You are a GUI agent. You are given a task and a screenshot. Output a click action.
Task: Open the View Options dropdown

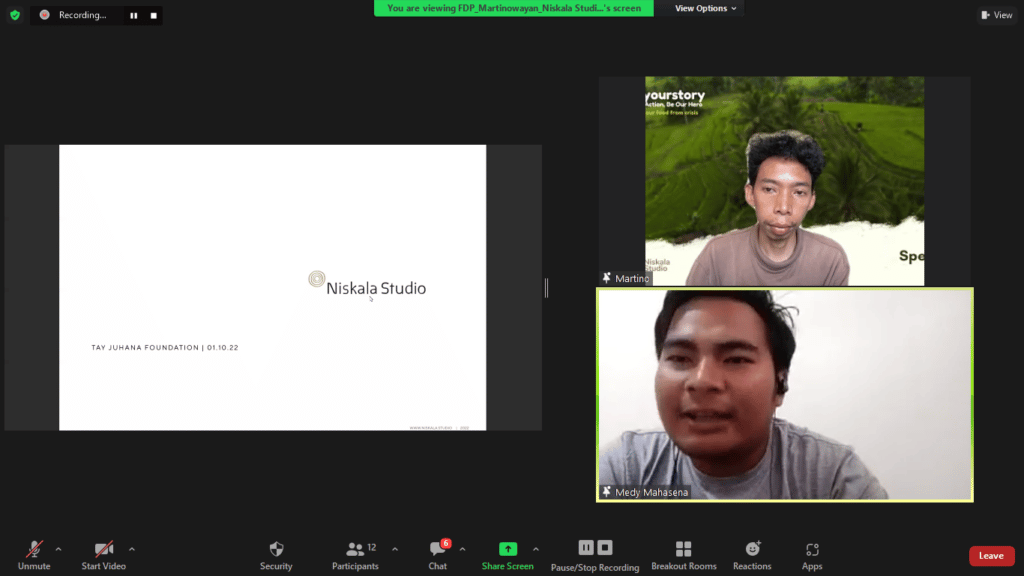tap(705, 8)
